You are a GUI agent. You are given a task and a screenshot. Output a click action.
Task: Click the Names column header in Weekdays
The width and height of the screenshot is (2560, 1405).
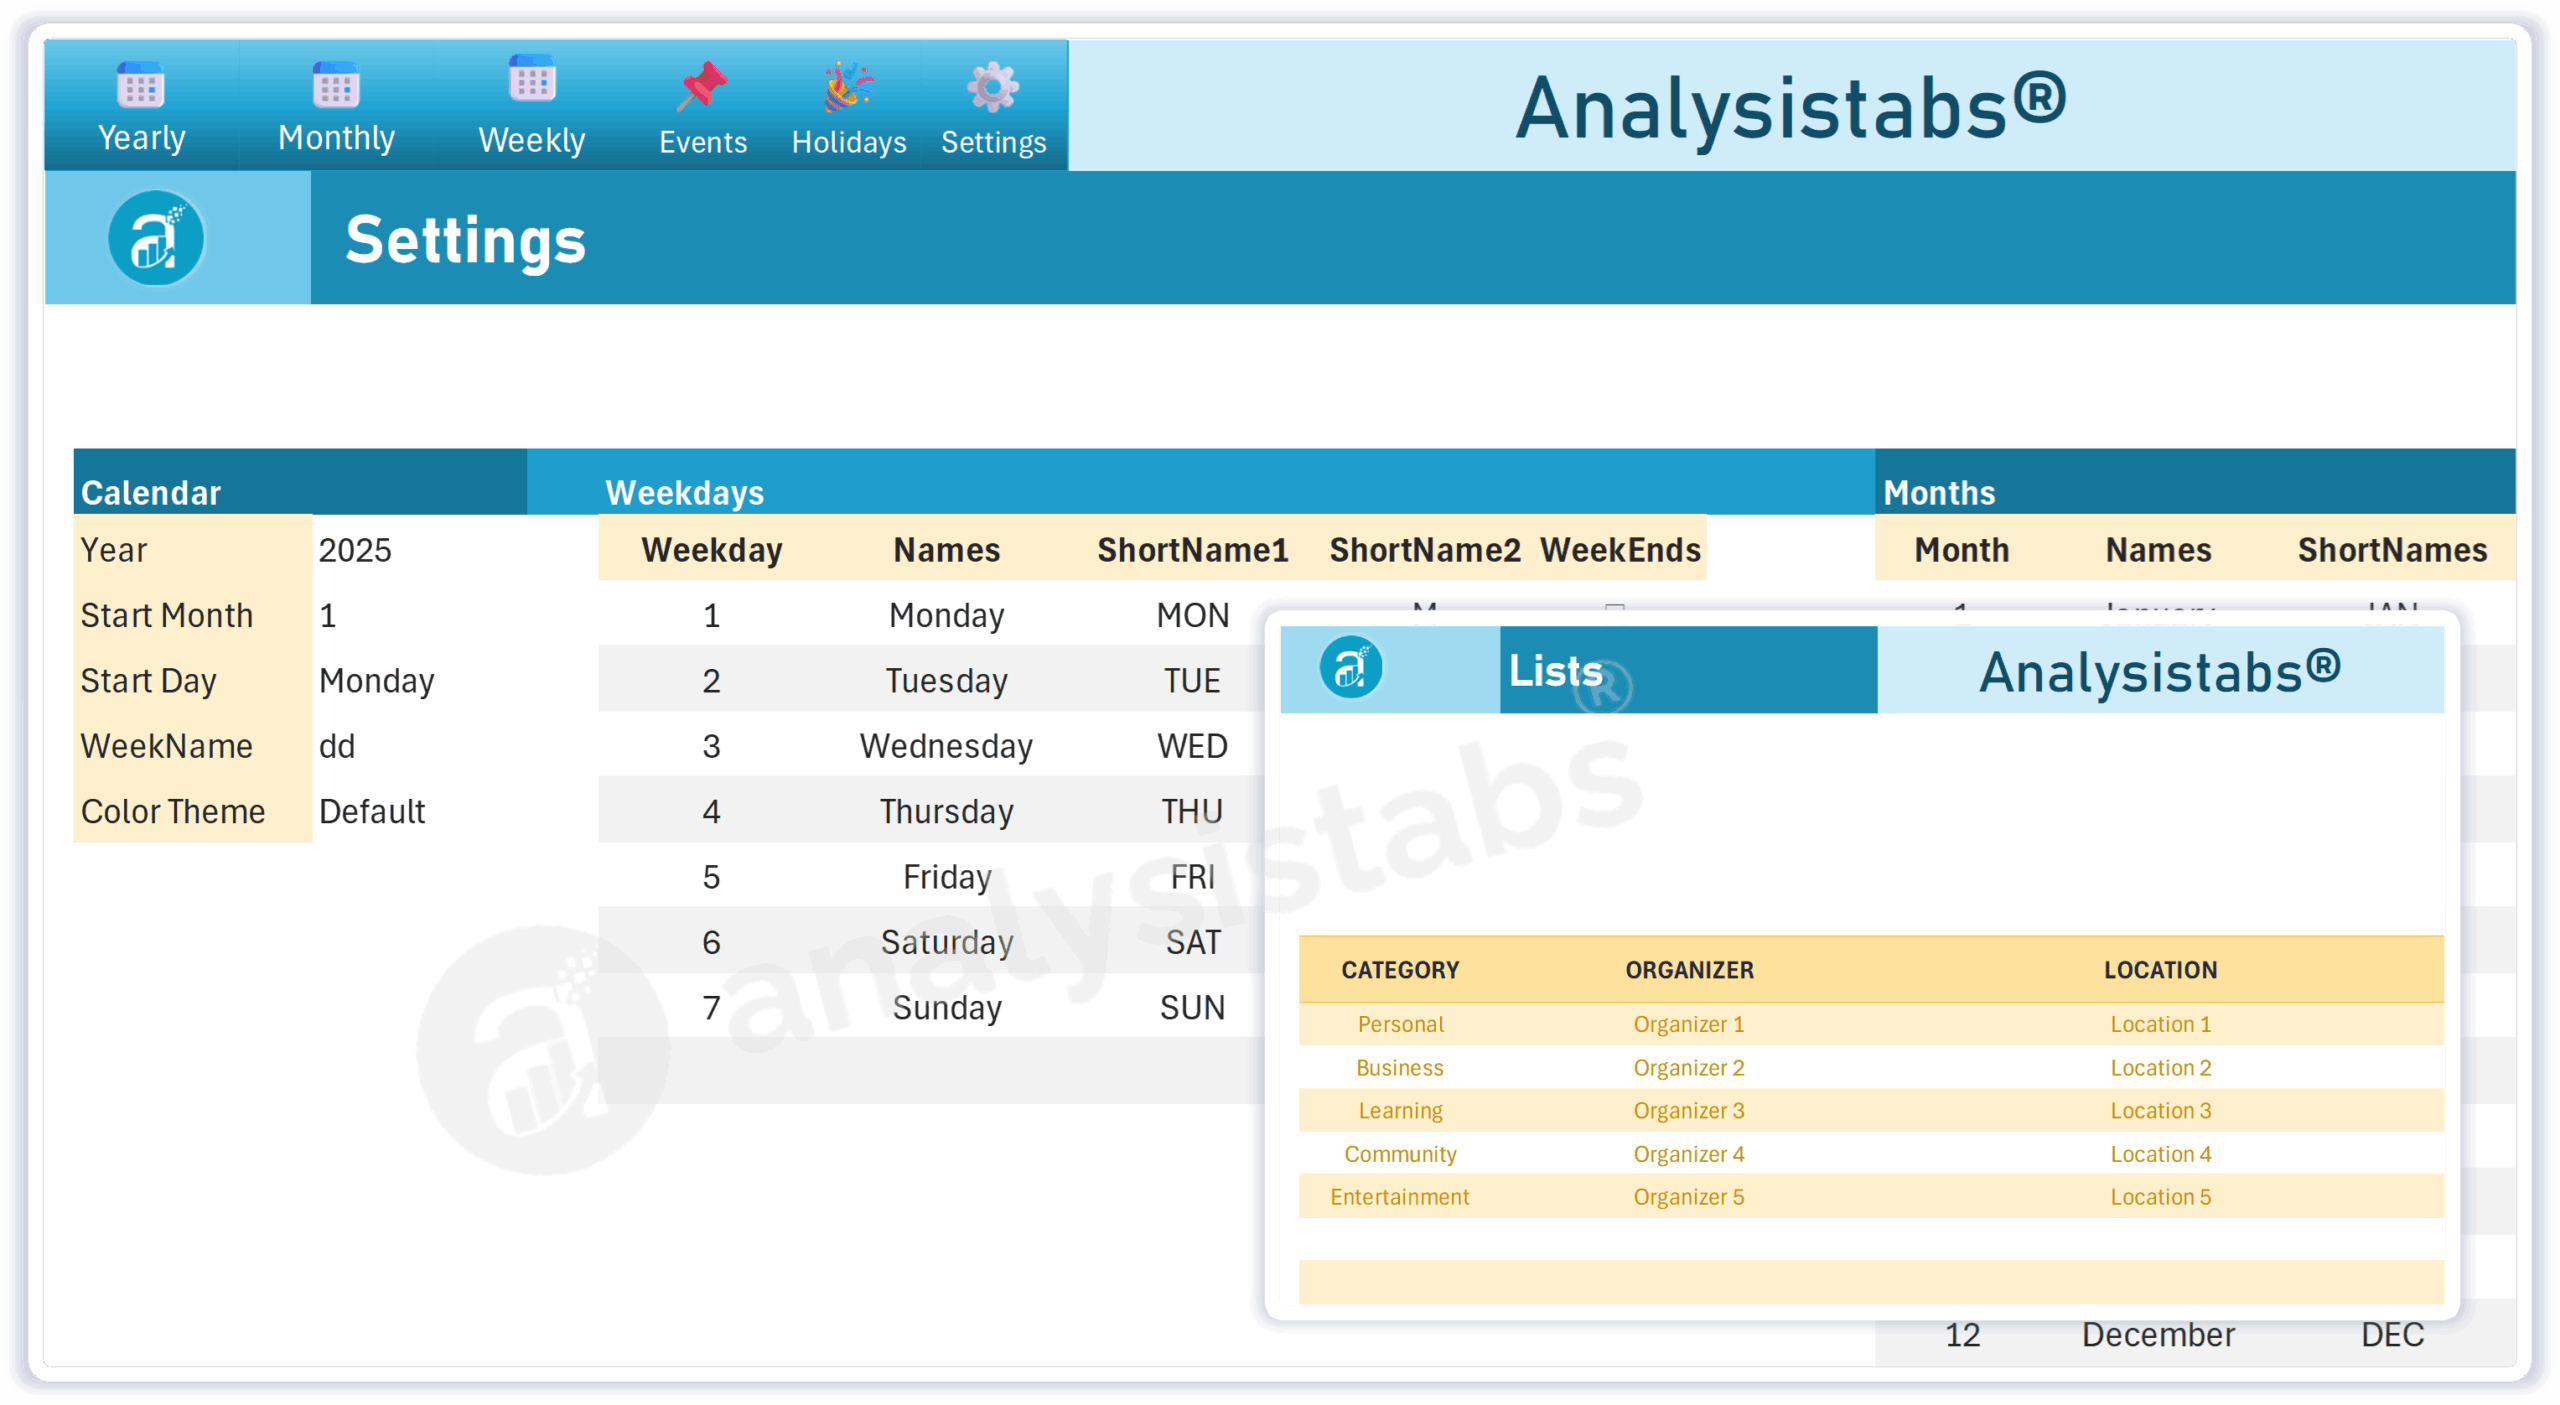tap(946, 550)
